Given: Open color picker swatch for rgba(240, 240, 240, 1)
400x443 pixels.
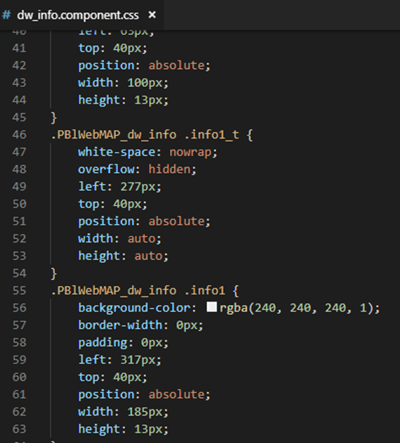Looking at the screenshot, I should (x=212, y=307).
